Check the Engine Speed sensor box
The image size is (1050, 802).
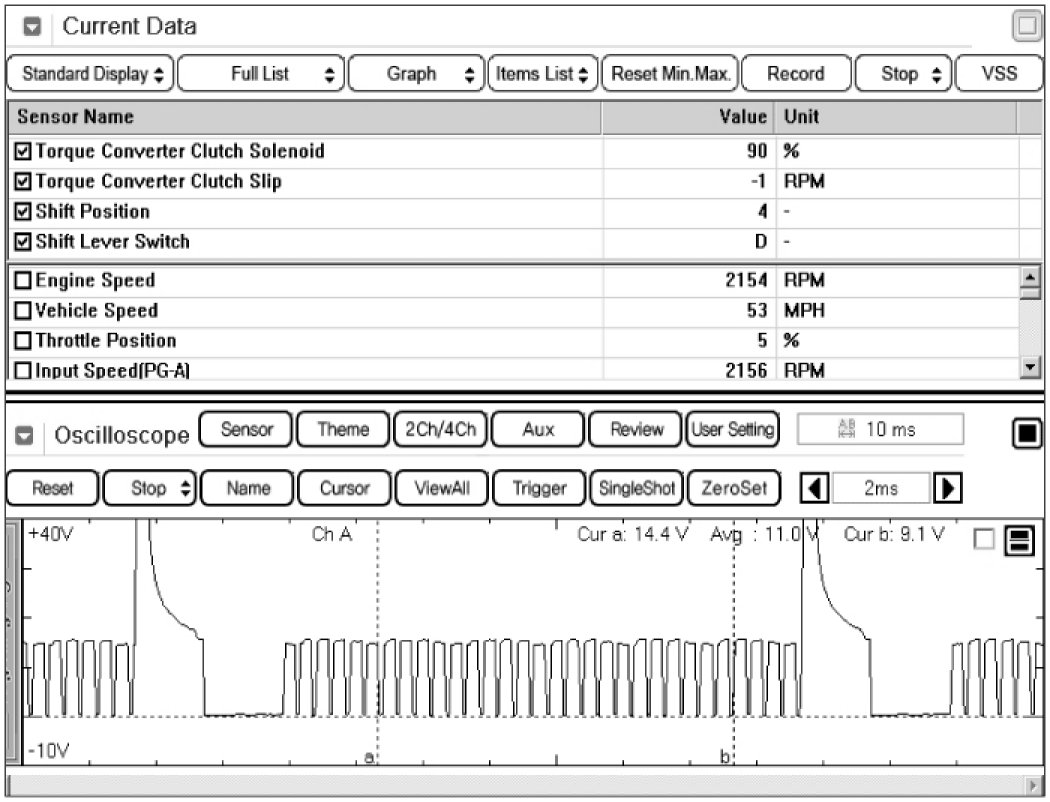24,281
